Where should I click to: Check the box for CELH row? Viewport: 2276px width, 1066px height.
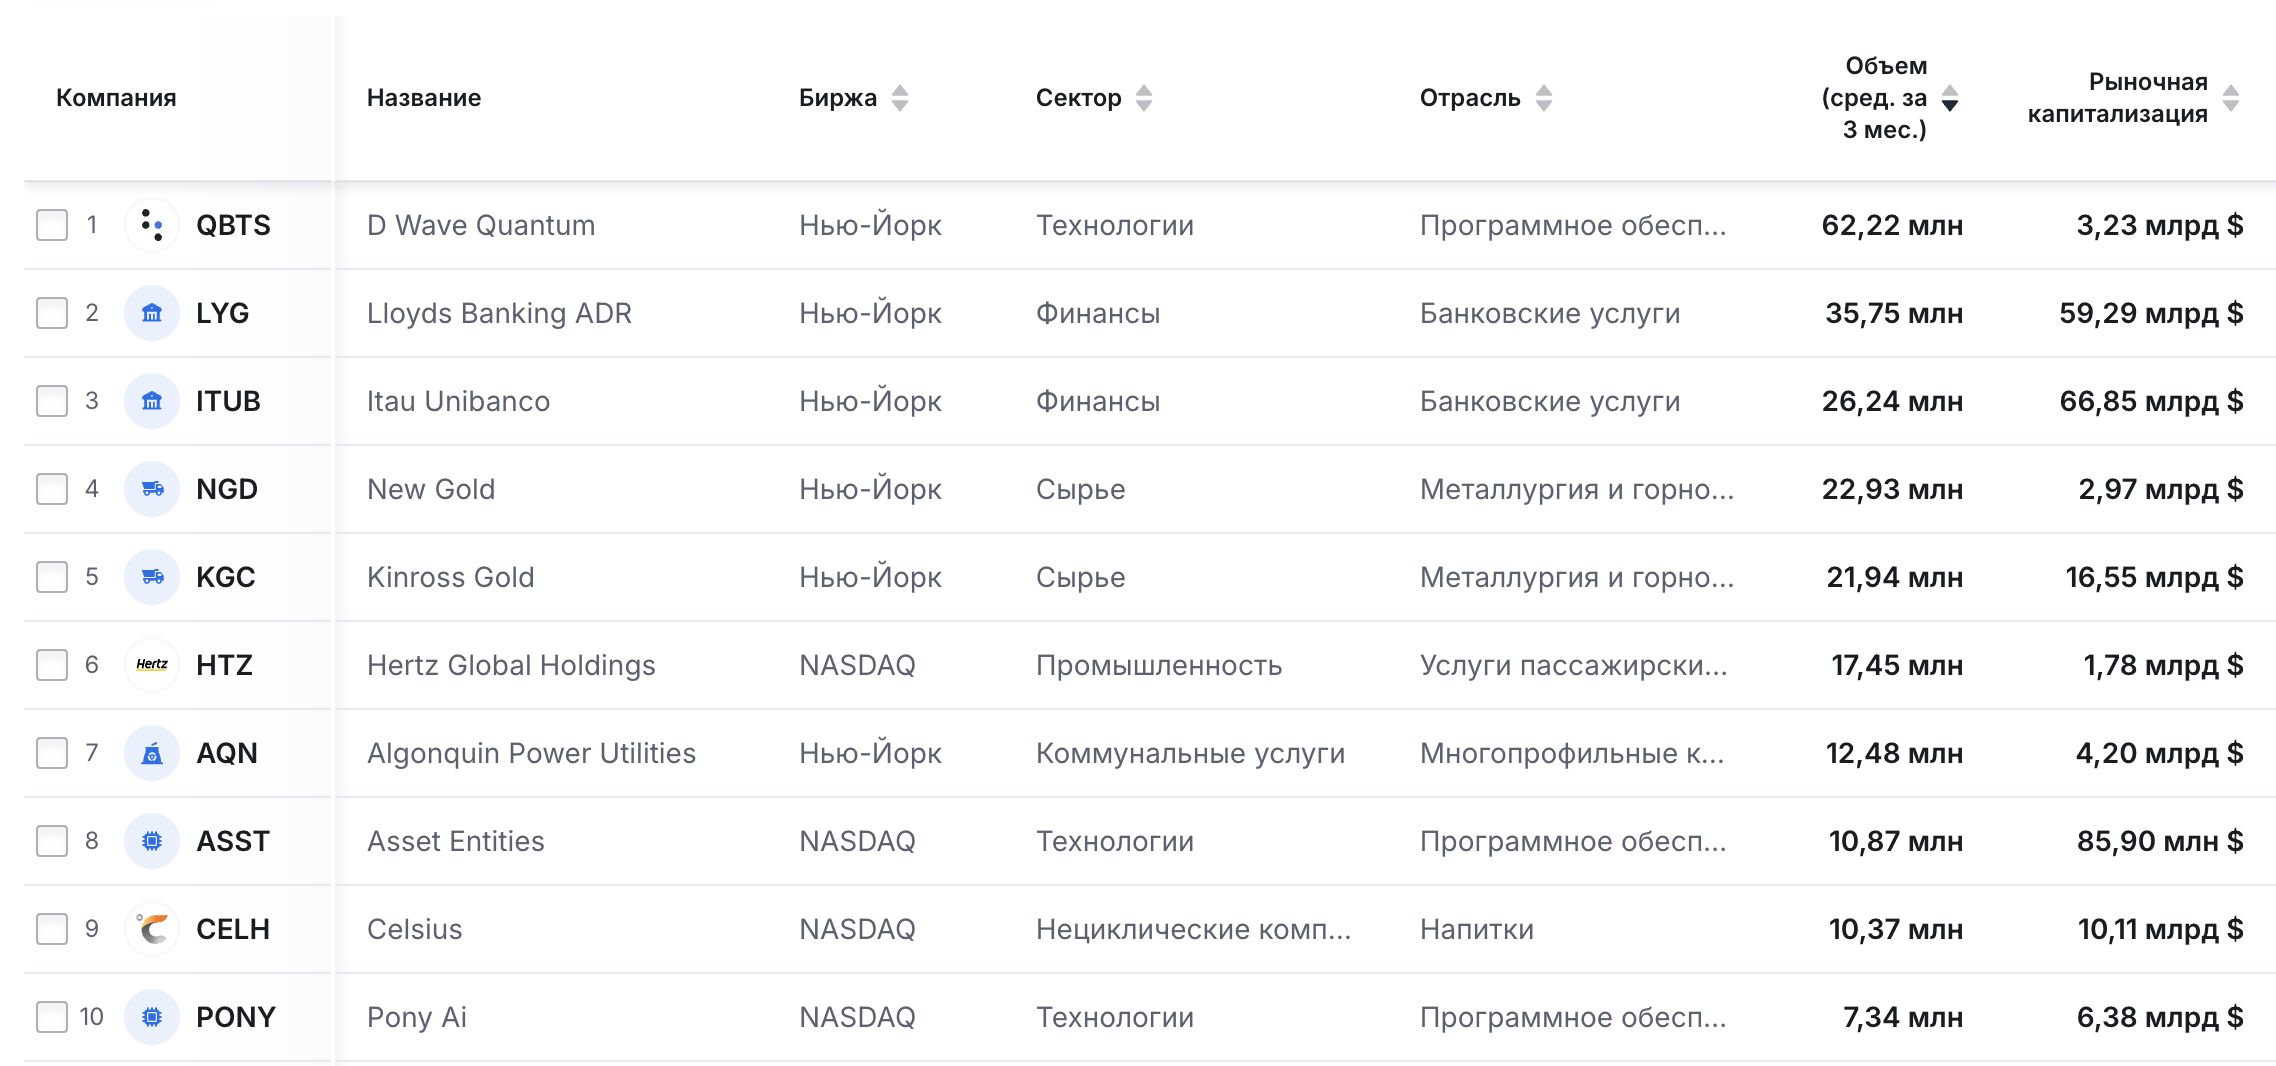(x=52, y=929)
